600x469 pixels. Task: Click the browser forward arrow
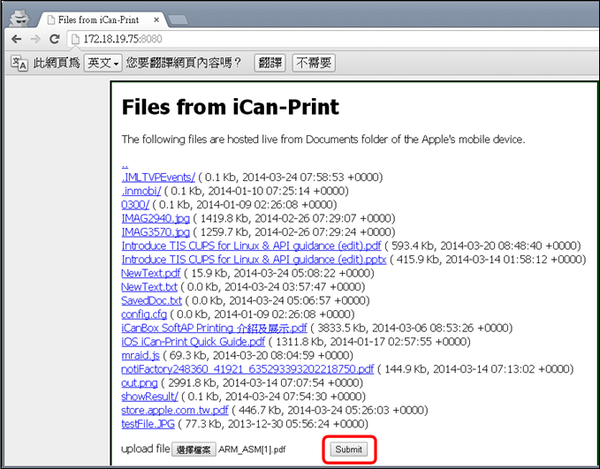(35, 39)
